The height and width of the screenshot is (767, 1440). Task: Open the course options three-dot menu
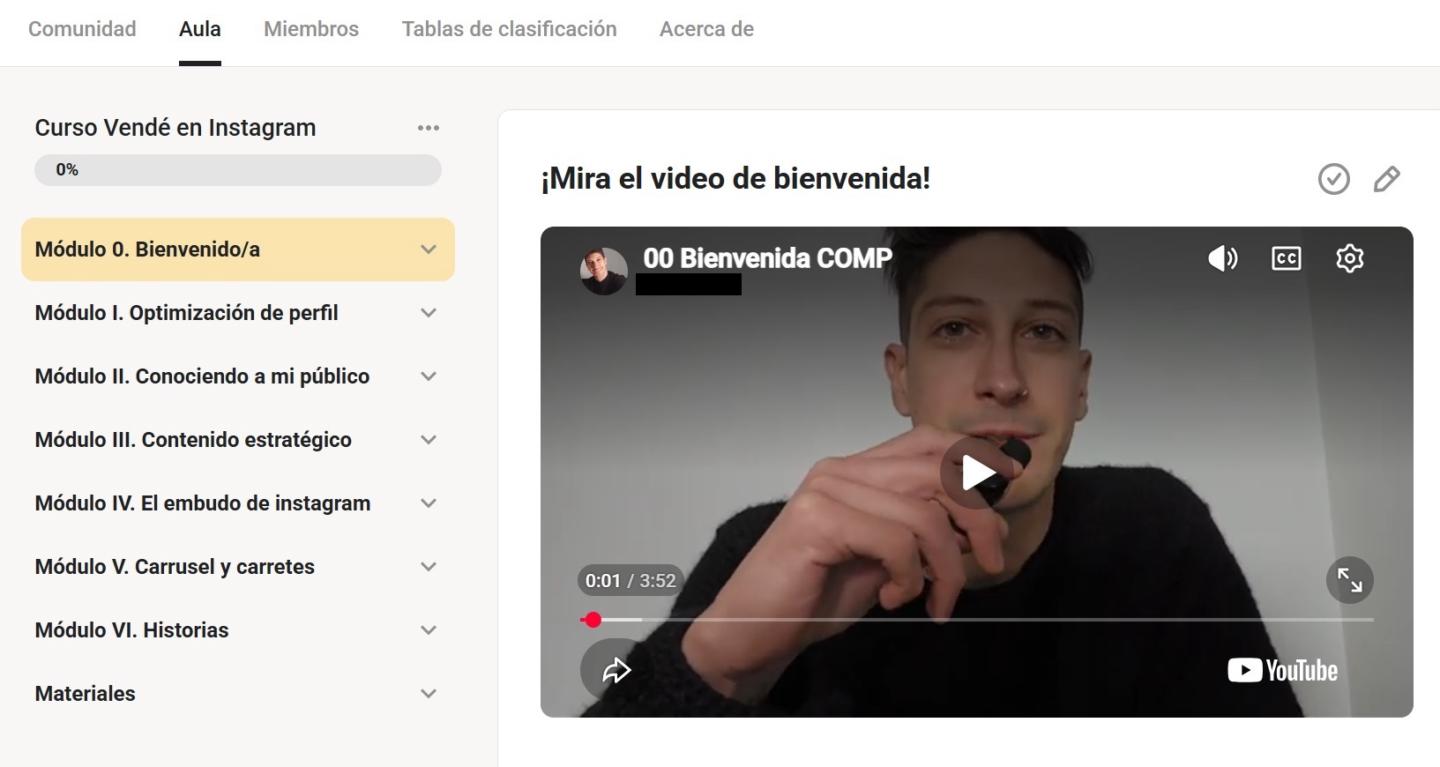(429, 128)
